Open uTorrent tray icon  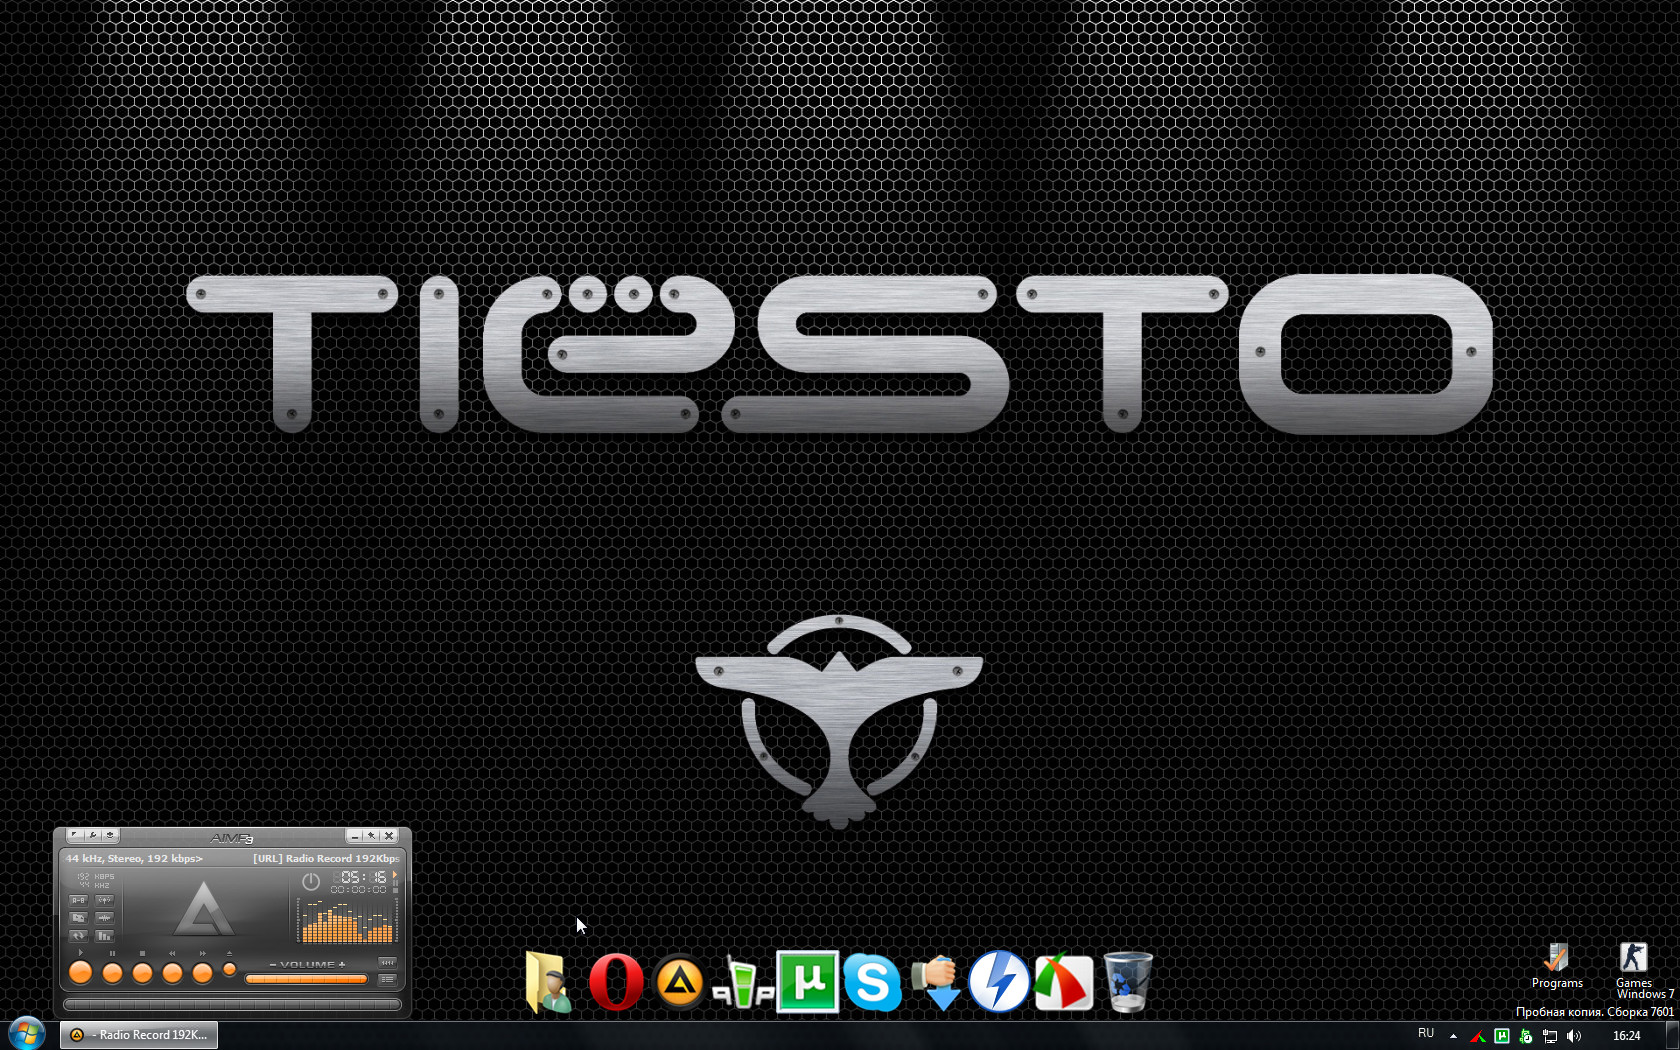click(x=1502, y=1036)
